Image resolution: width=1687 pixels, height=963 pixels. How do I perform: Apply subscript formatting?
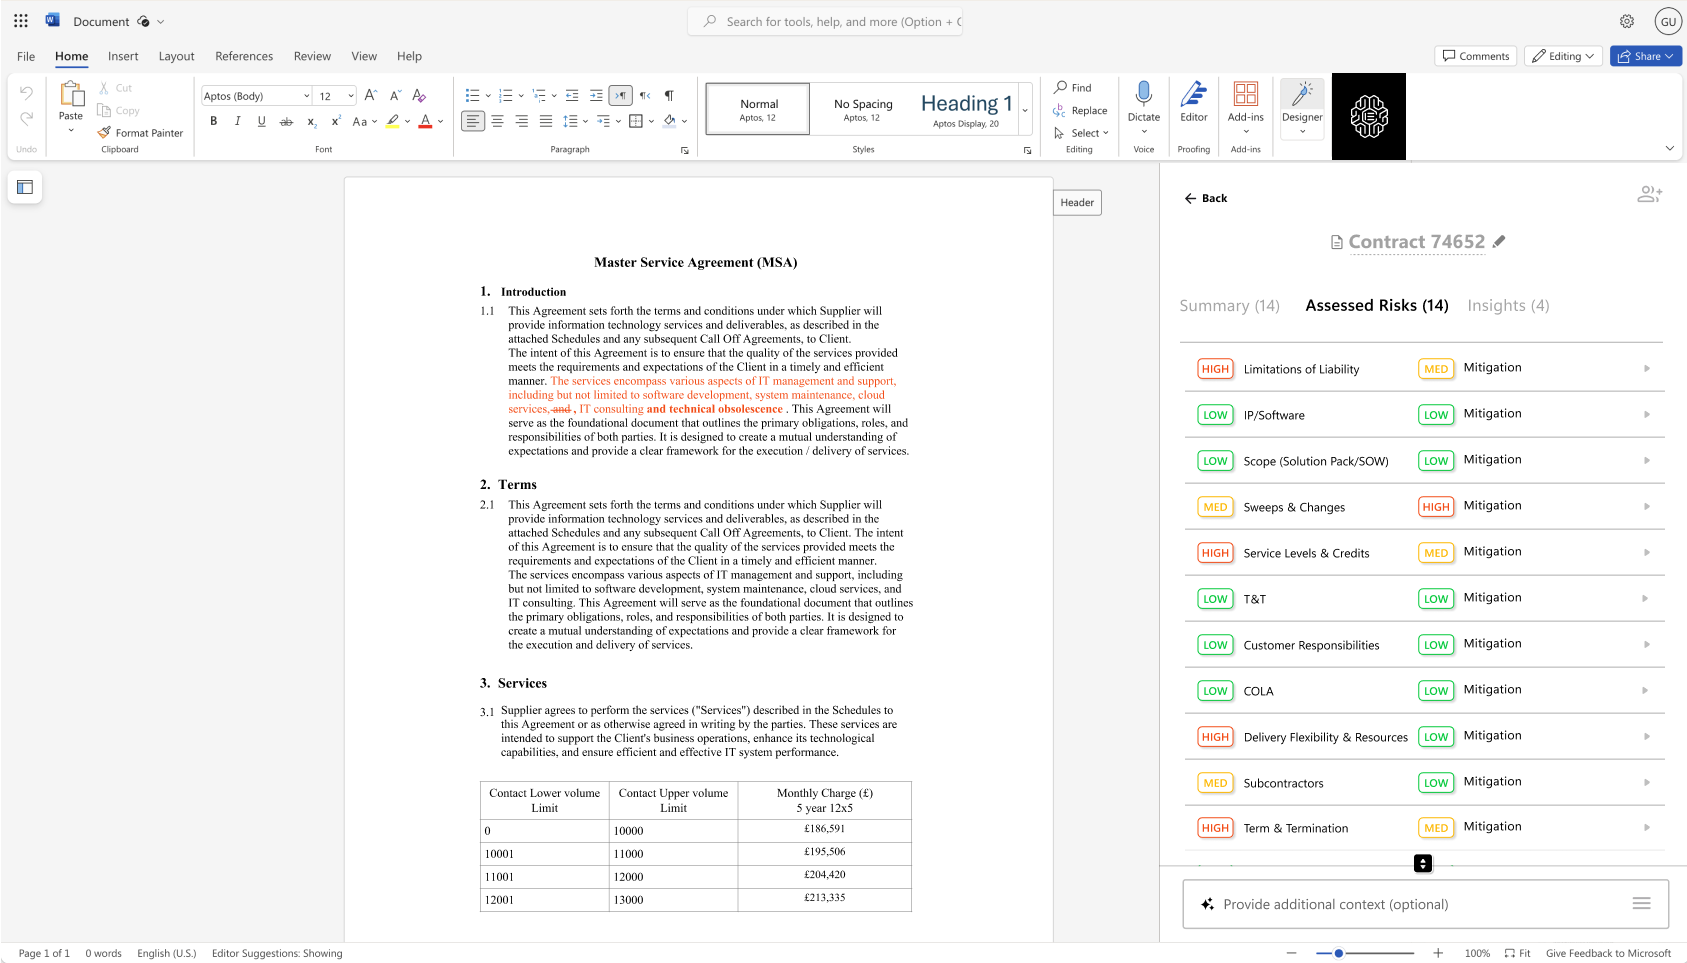[x=311, y=122]
